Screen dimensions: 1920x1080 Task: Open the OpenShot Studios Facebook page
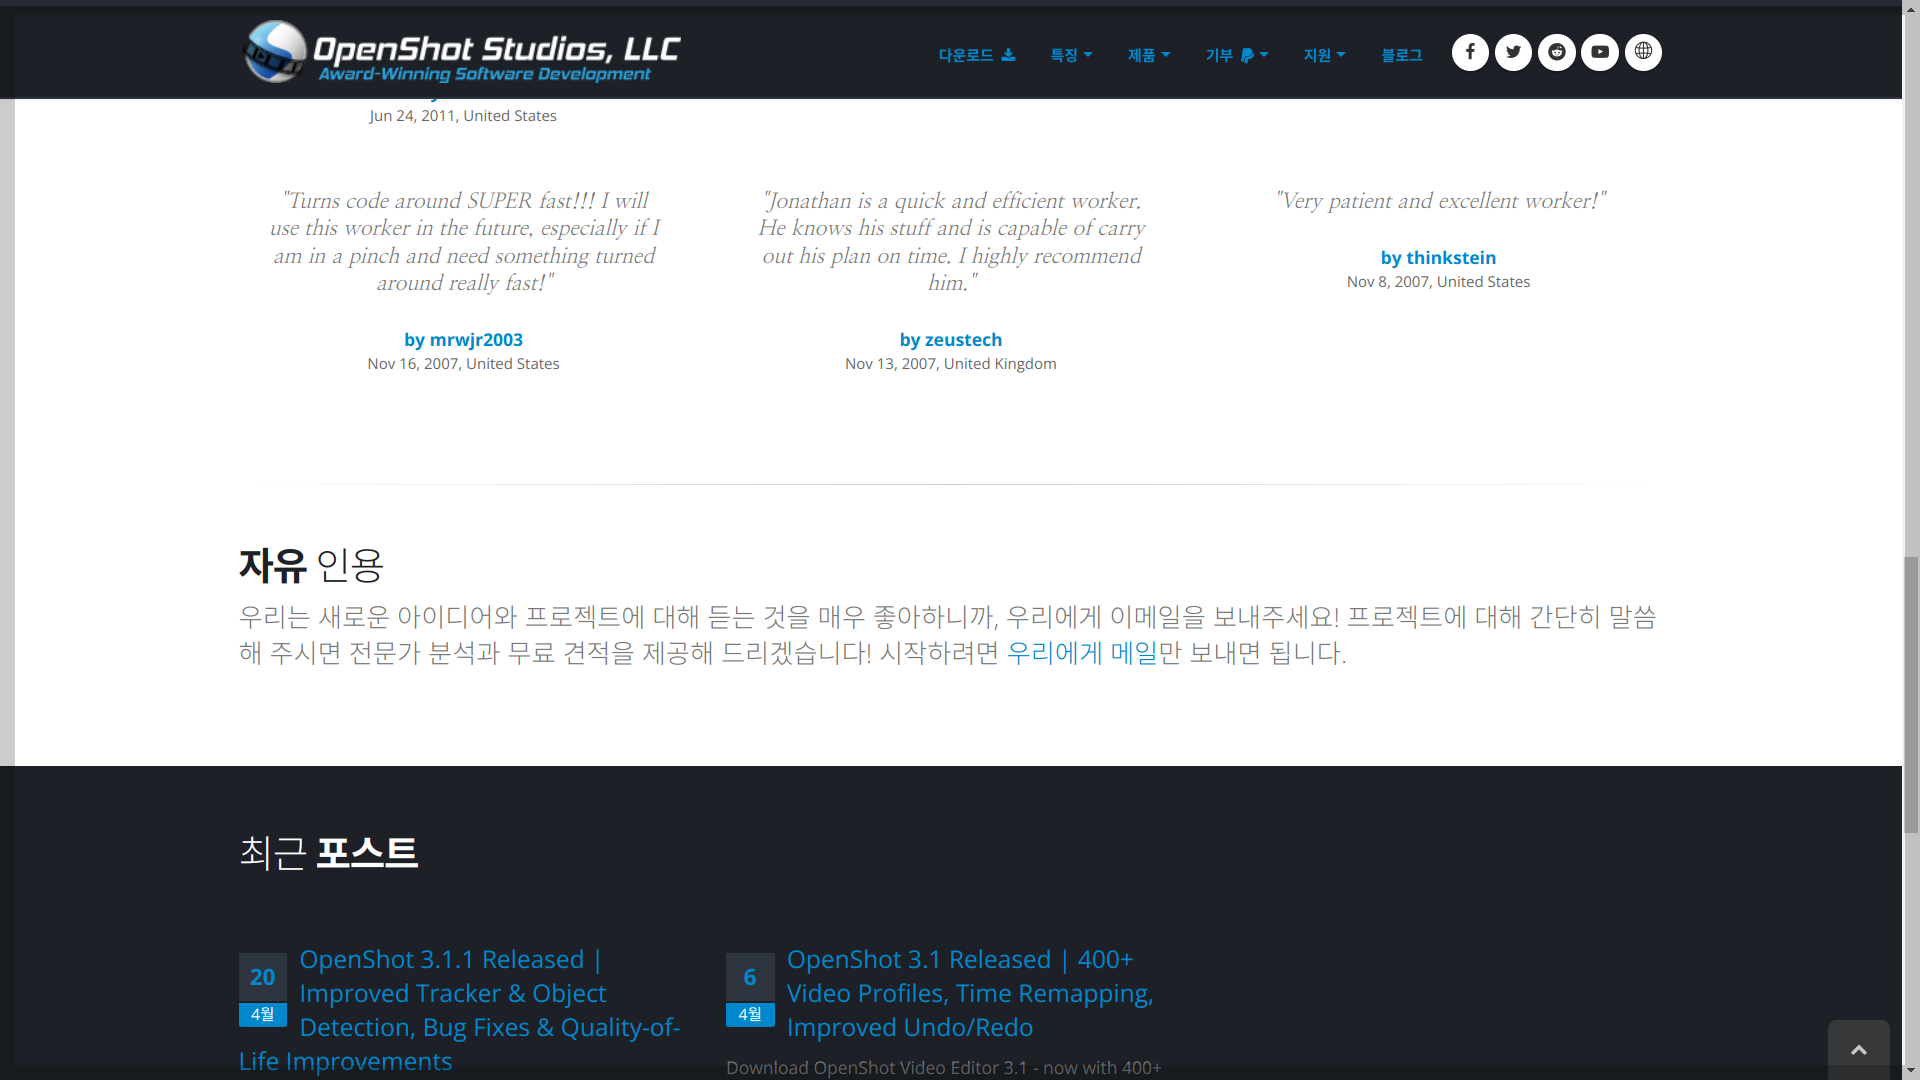(1469, 52)
